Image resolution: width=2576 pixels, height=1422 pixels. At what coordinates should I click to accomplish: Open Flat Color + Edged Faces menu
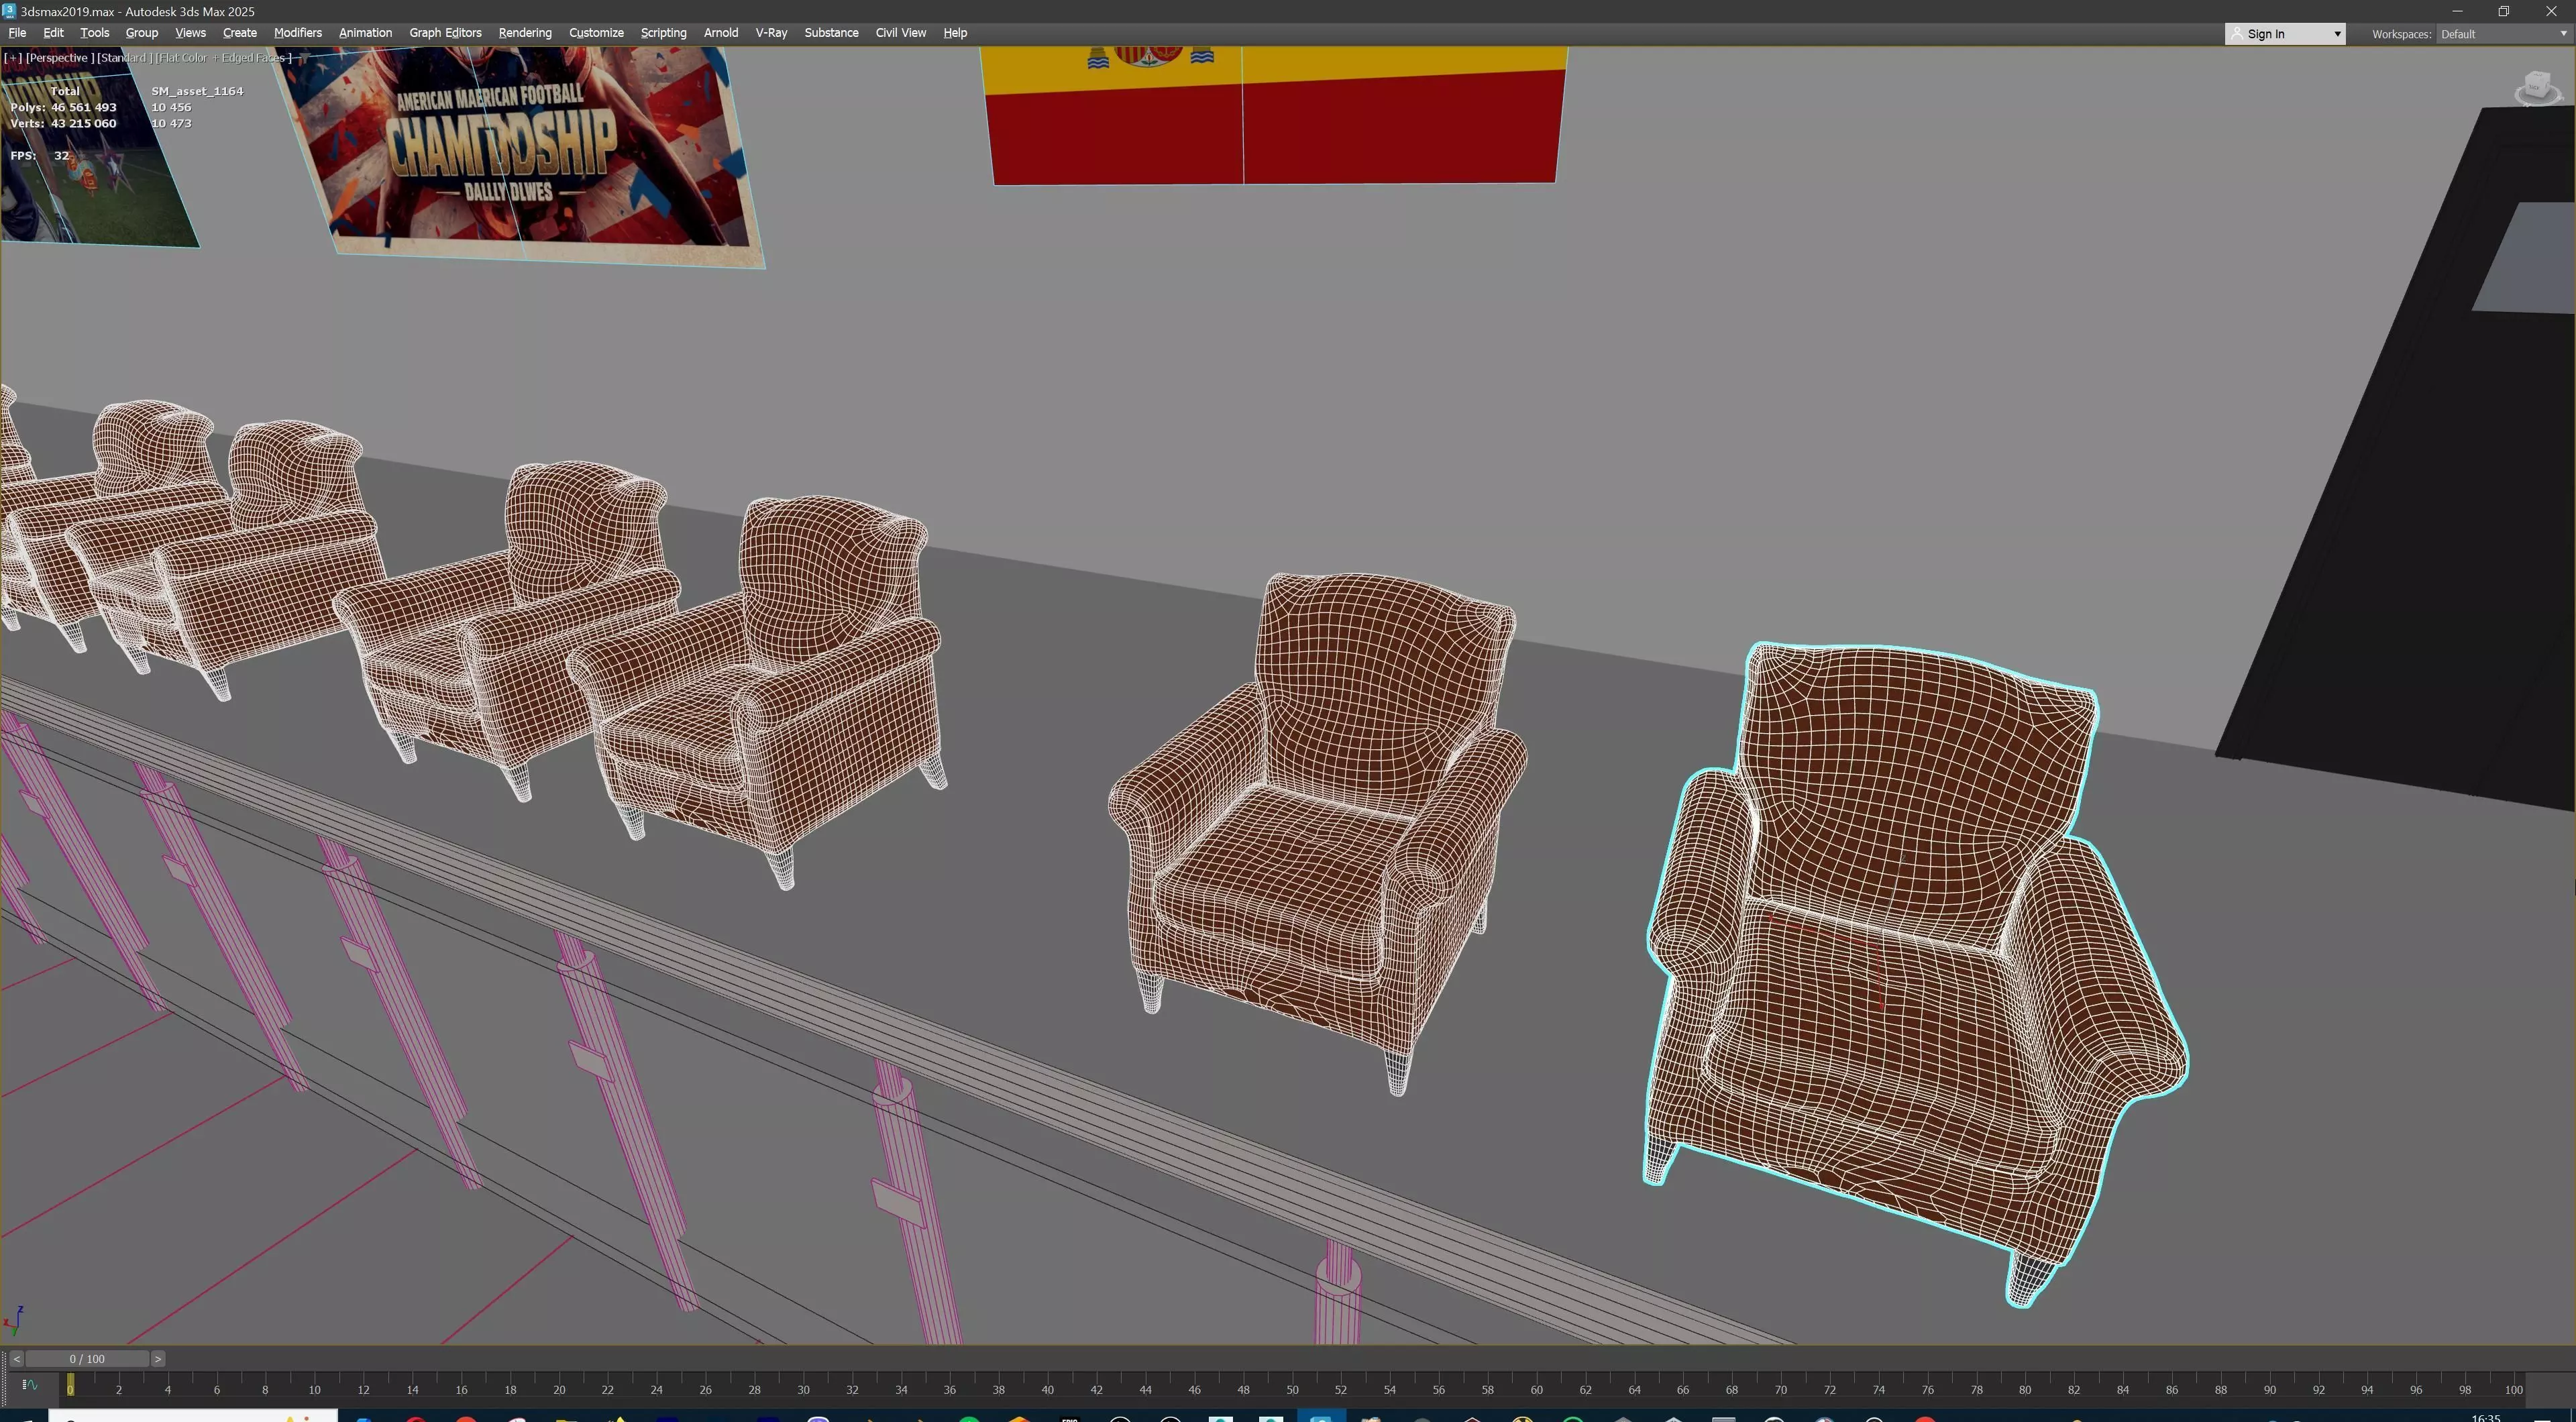pyautogui.click(x=223, y=58)
